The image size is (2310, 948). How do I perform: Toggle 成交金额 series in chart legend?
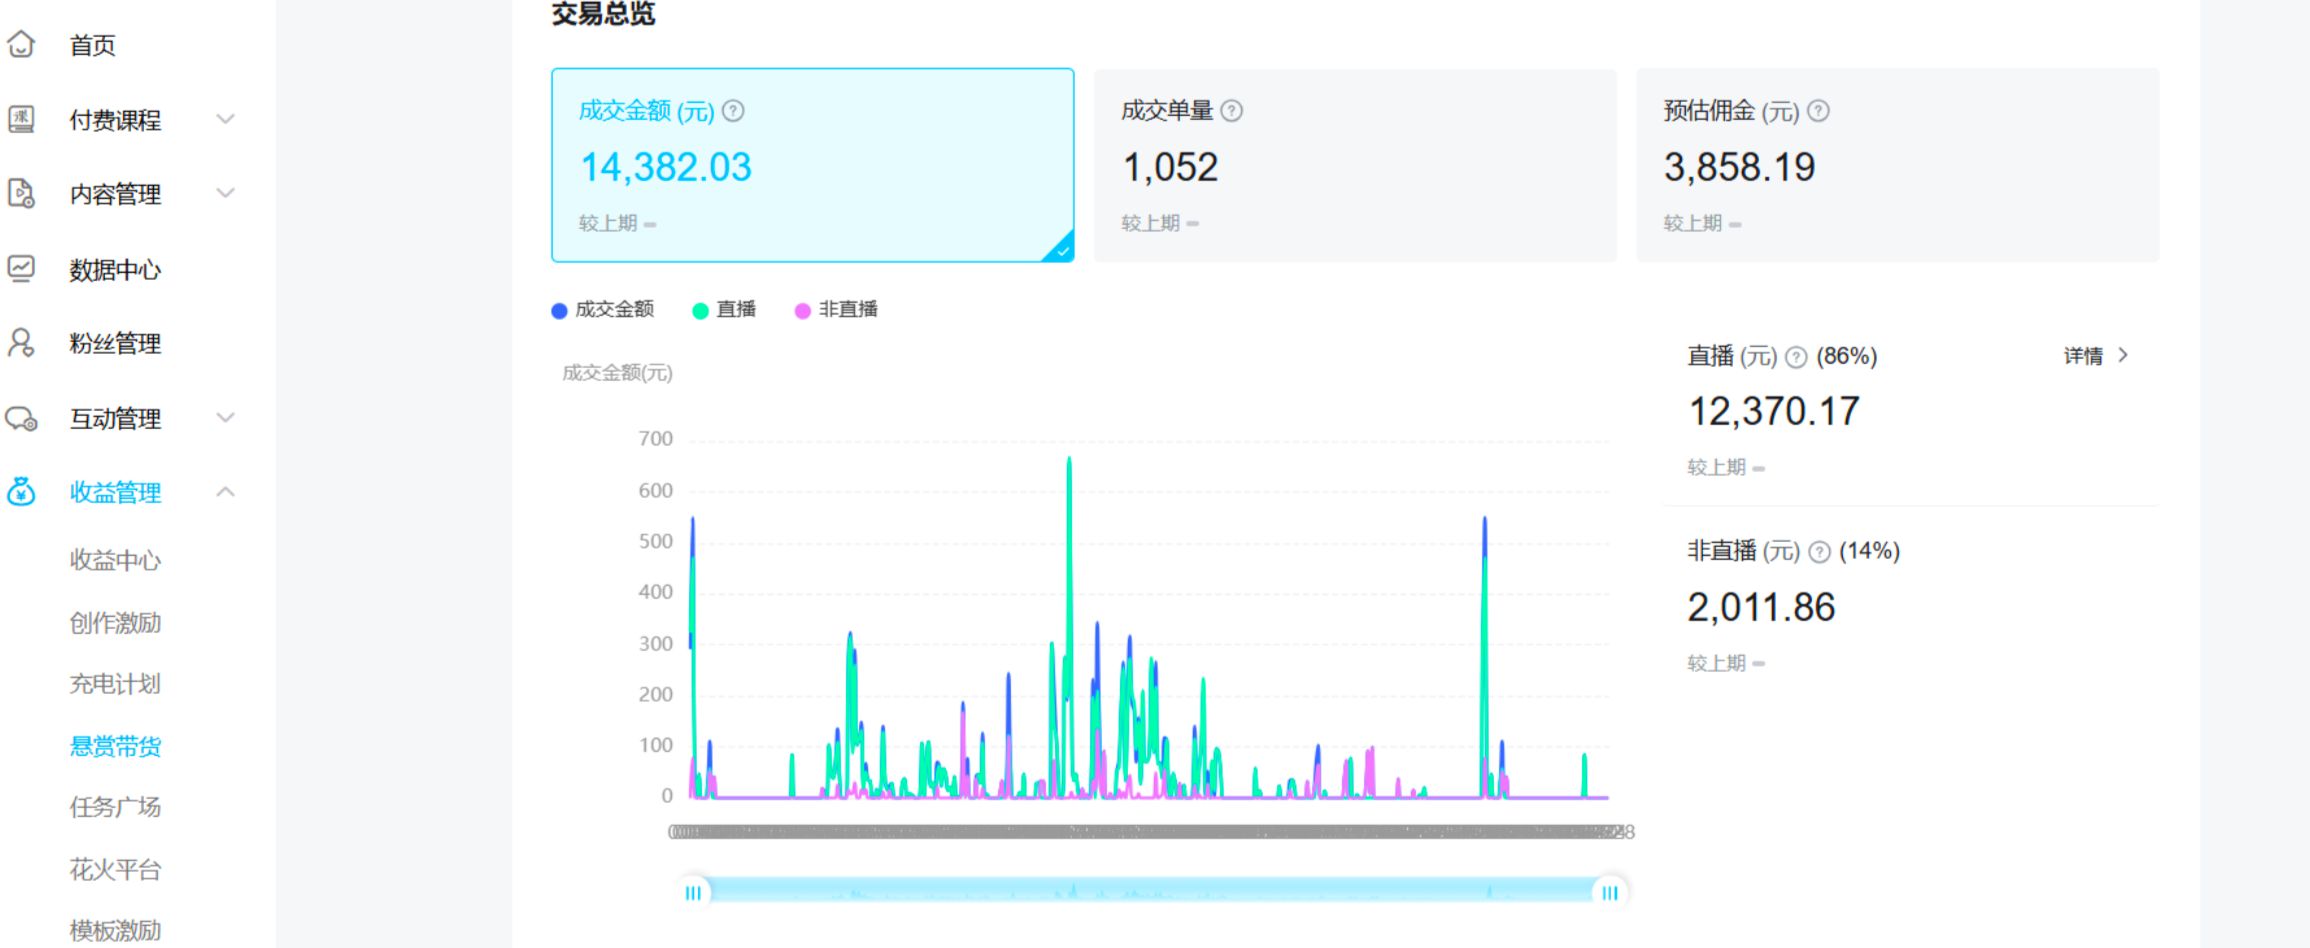point(603,310)
